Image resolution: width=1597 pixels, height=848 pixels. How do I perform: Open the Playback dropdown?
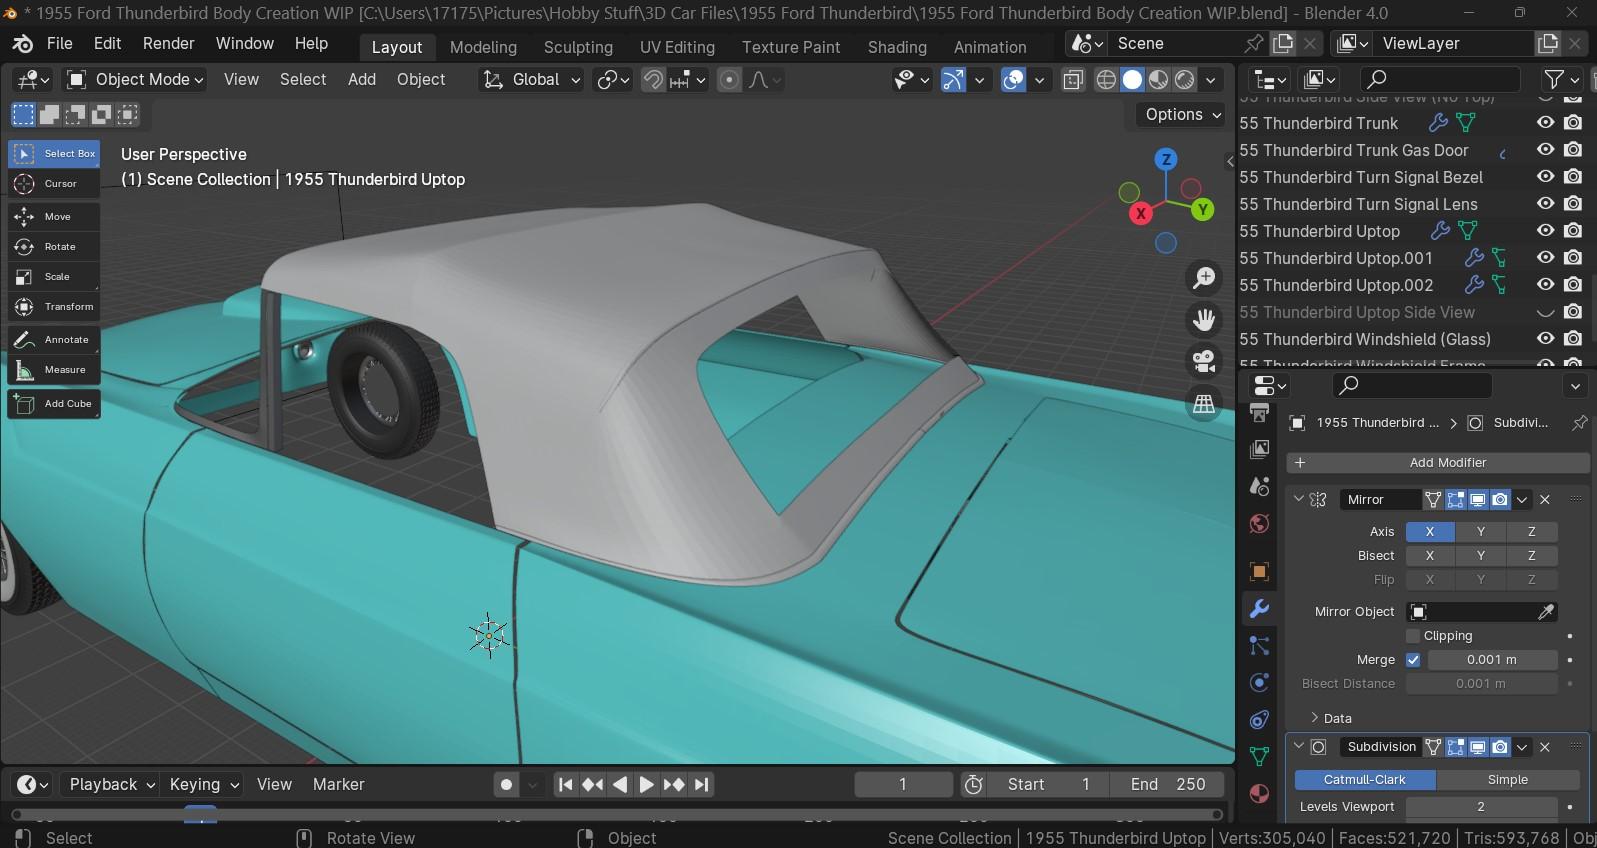tap(111, 785)
